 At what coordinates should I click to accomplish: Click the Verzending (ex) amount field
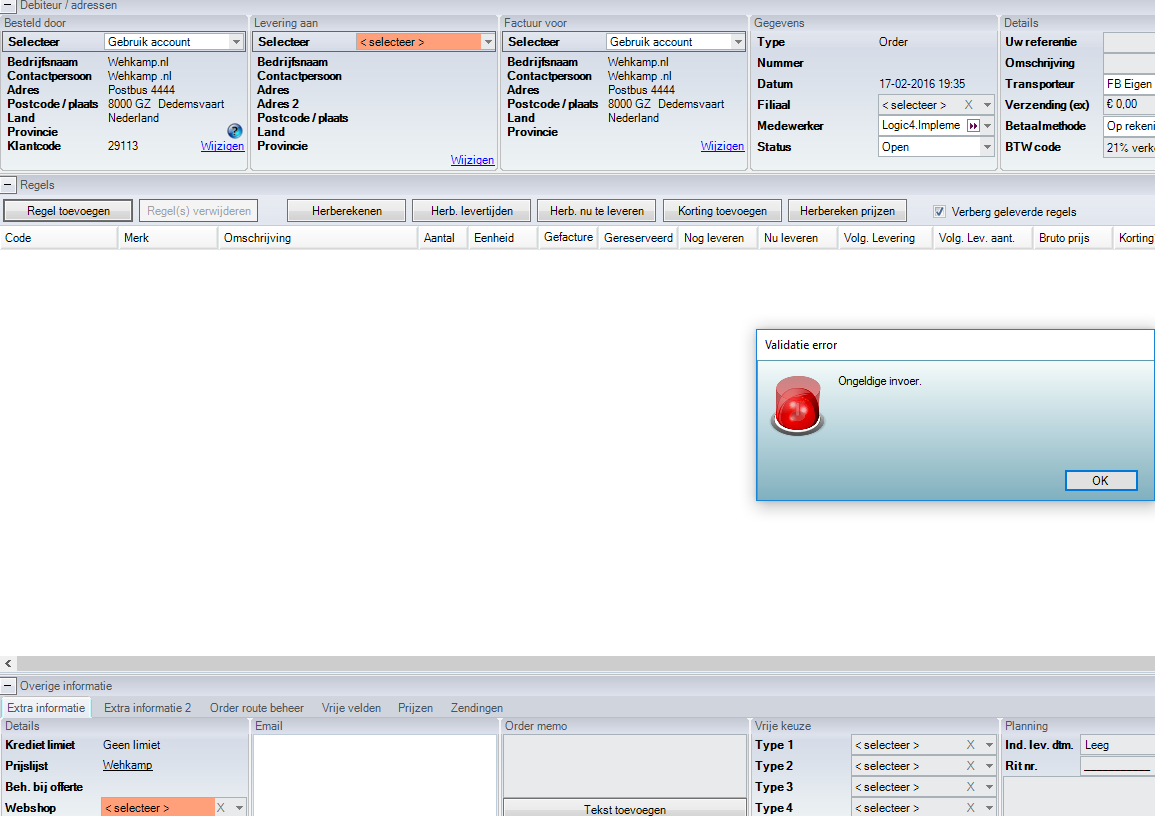pos(1128,105)
